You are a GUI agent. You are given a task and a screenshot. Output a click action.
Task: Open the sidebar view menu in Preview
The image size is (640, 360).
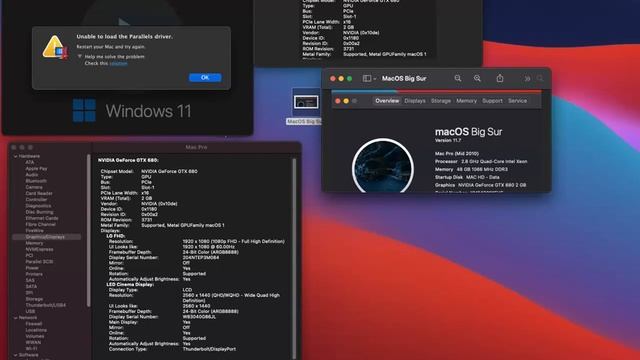tap(369, 78)
